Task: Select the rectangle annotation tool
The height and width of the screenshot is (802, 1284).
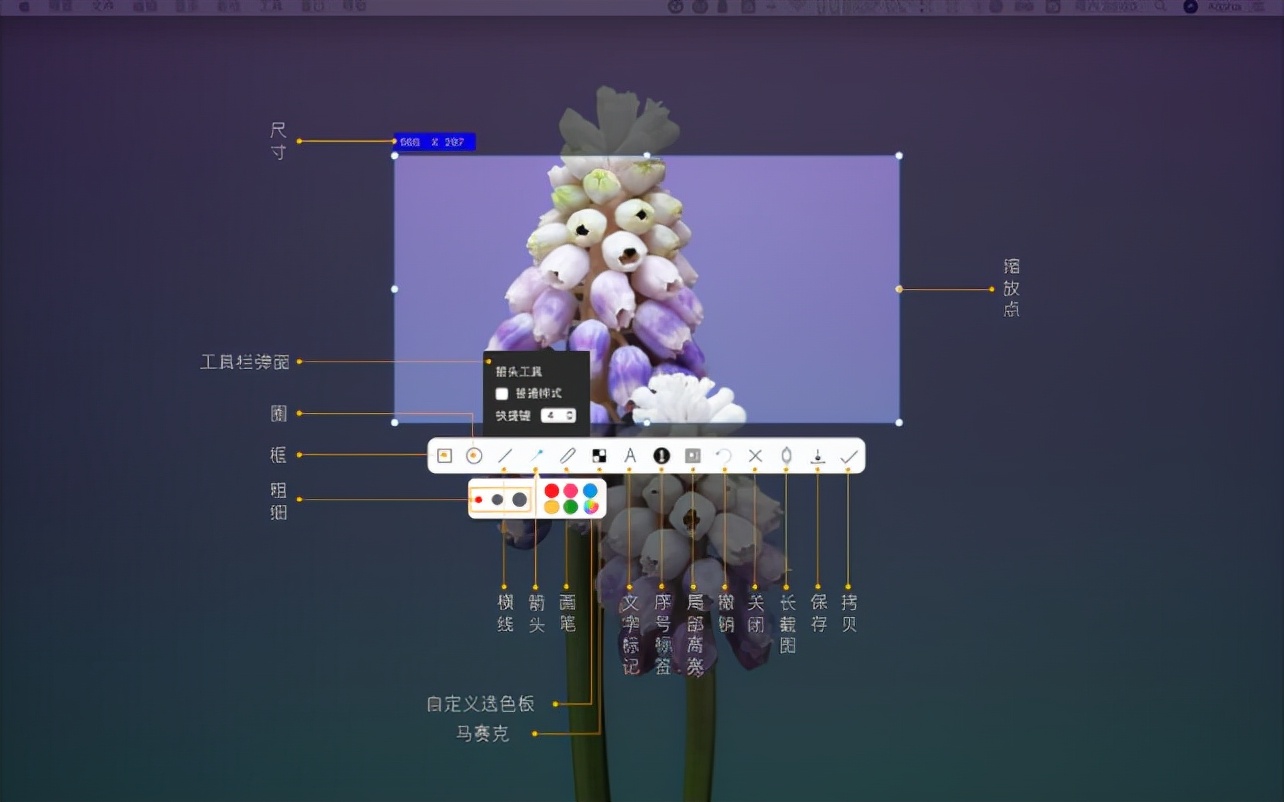Action: (x=445, y=455)
